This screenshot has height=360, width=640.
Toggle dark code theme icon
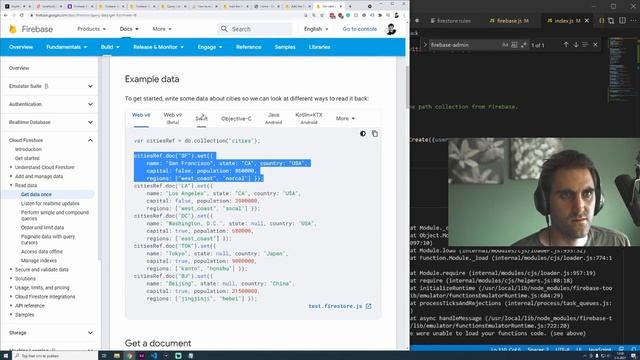coord(363,134)
